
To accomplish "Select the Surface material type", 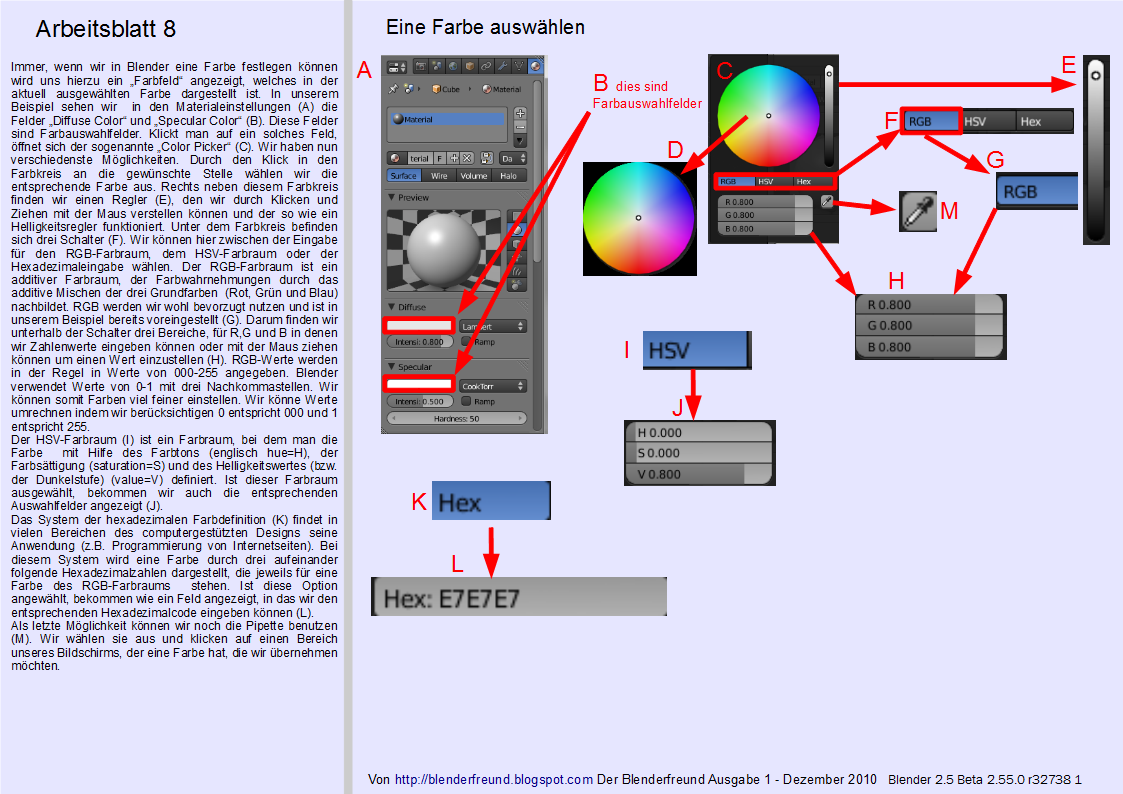I will pos(405,175).
